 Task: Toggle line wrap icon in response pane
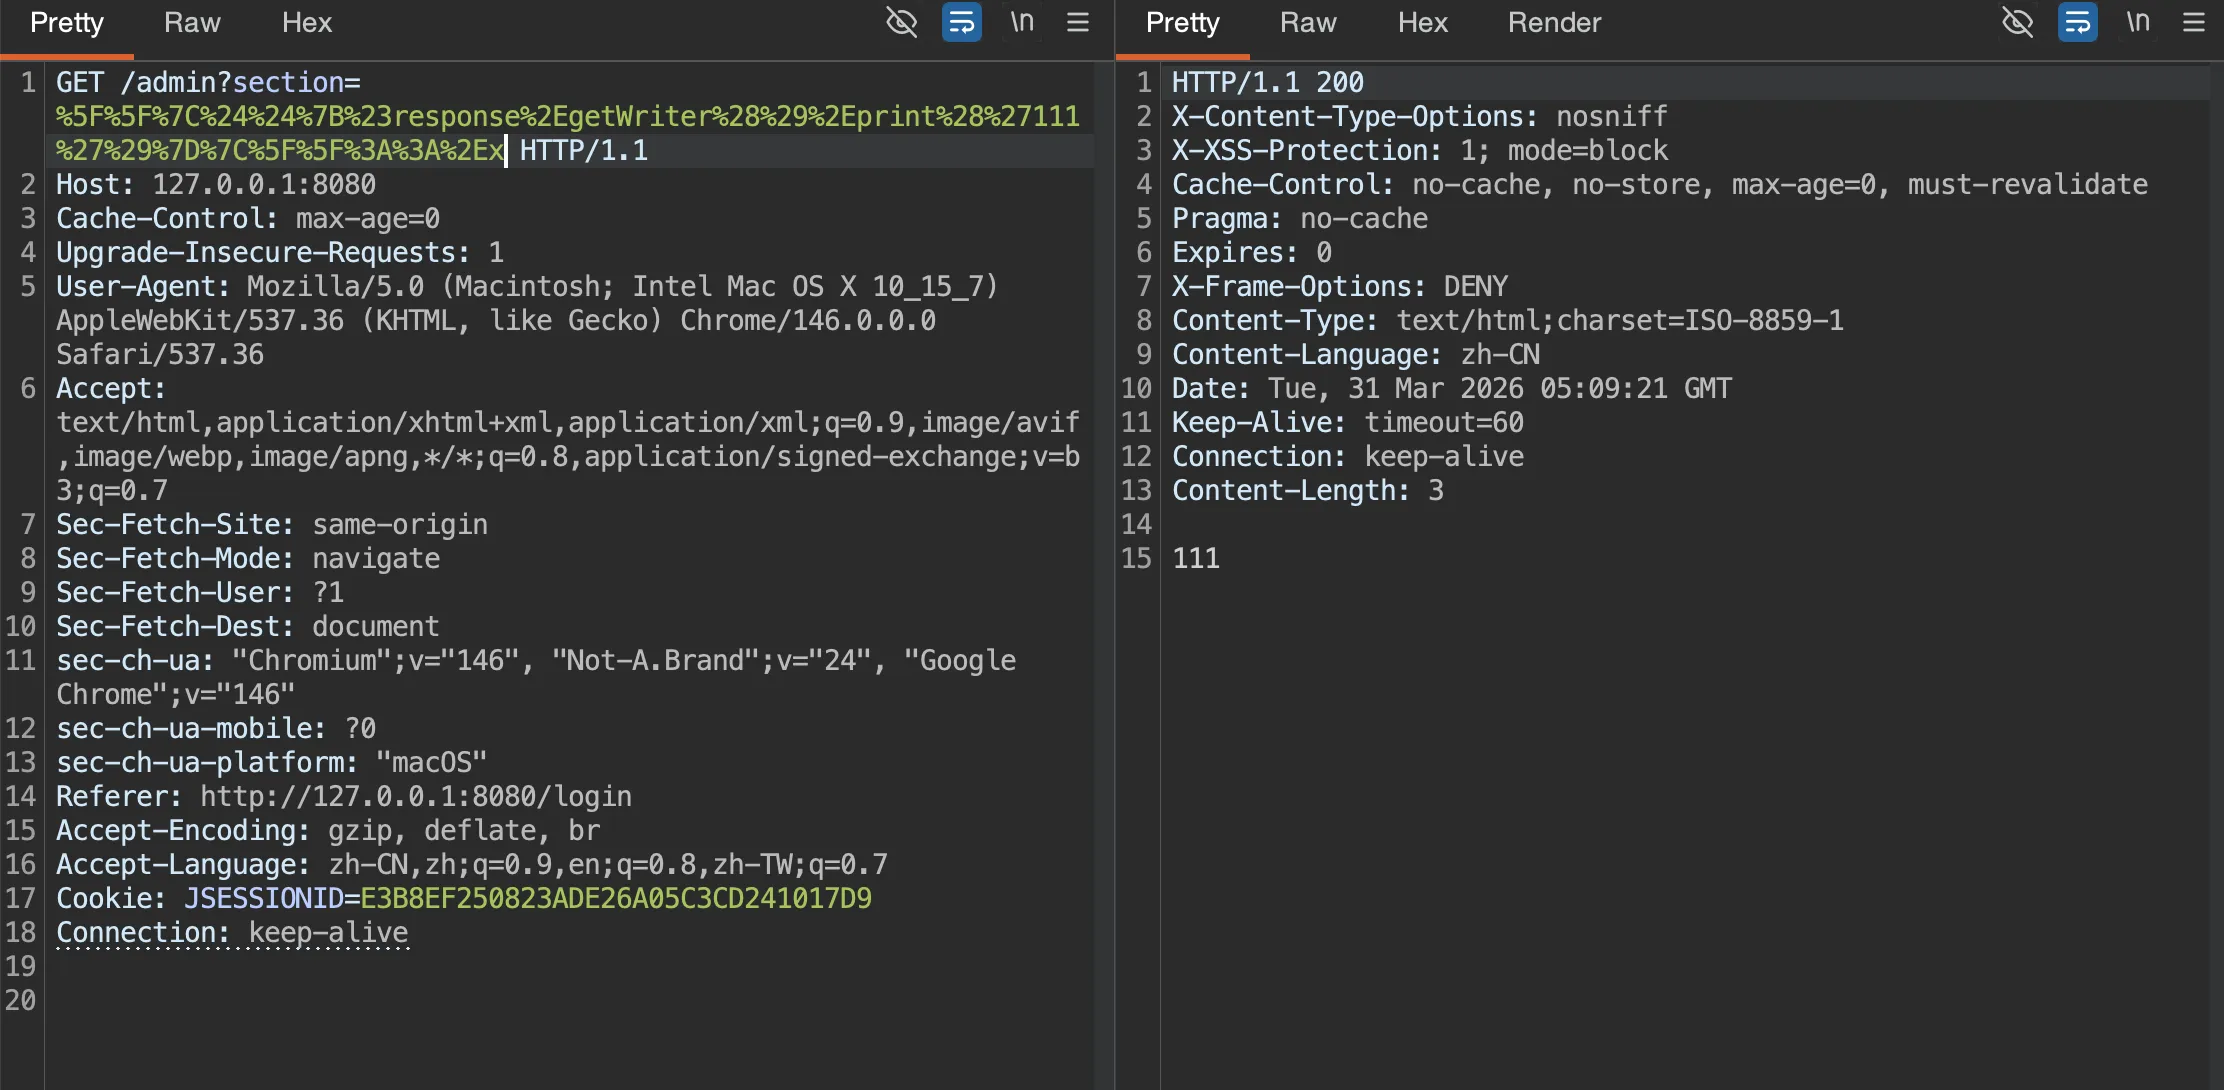pos(2077,22)
